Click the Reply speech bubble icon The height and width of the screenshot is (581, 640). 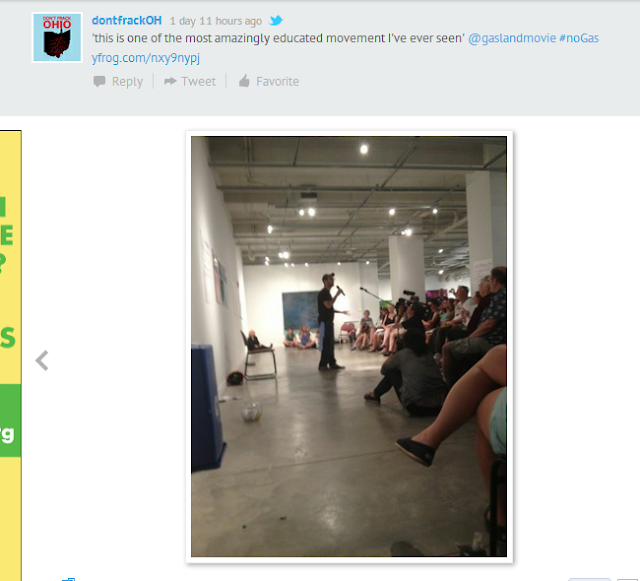99,81
